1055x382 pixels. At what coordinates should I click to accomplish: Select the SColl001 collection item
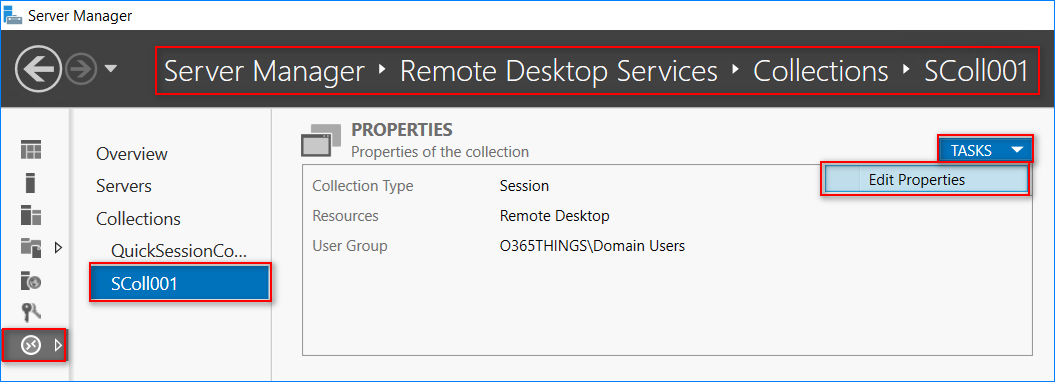click(x=180, y=283)
